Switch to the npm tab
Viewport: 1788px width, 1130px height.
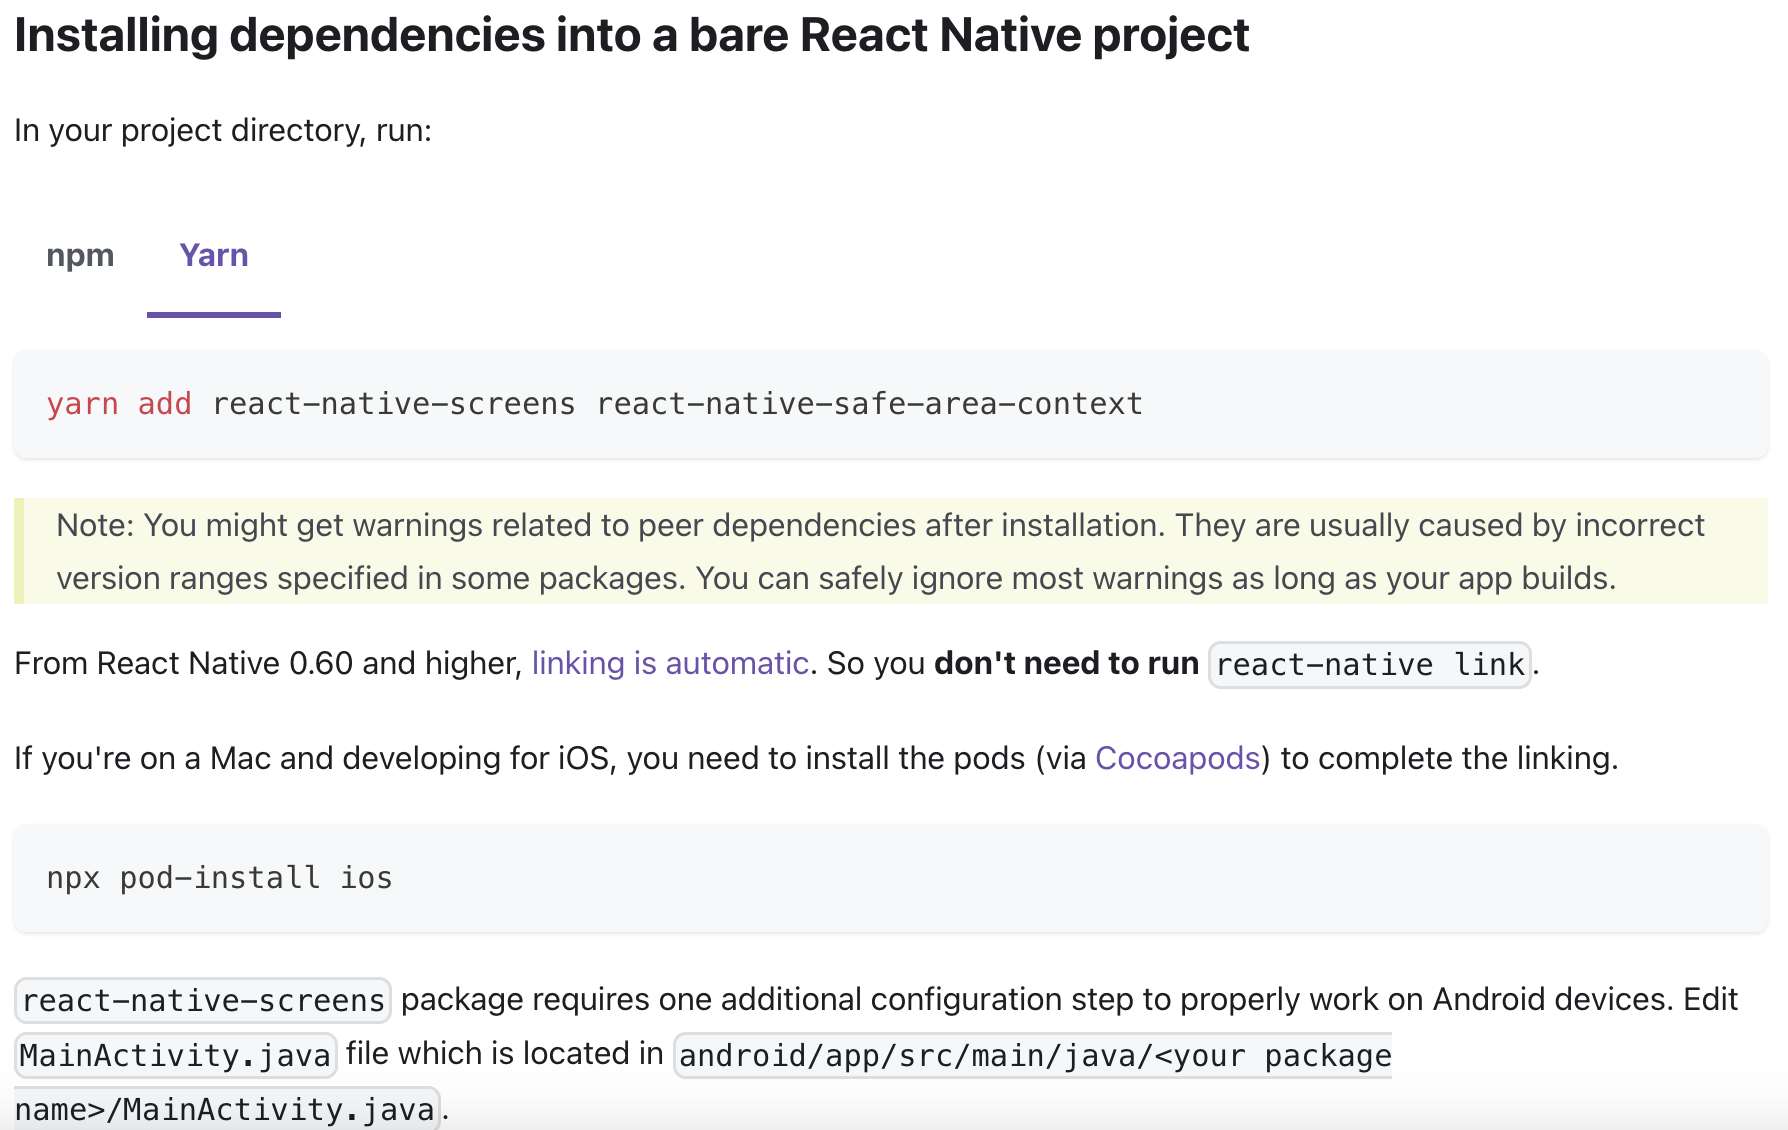pos(80,256)
